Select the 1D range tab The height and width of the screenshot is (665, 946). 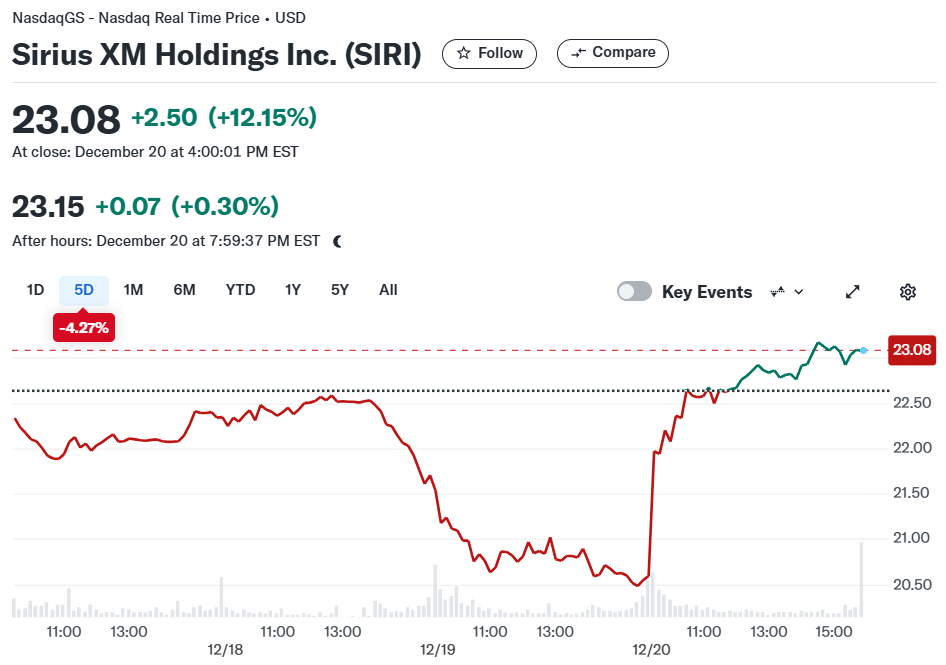coord(36,290)
